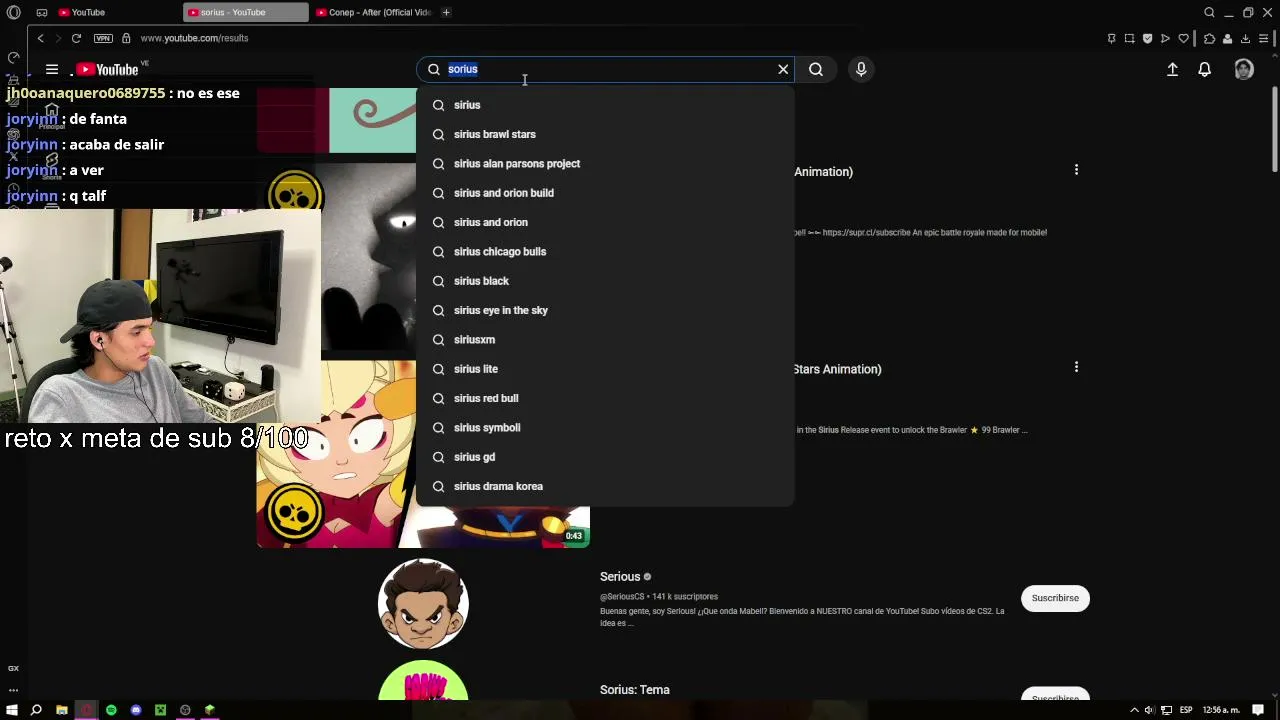Pick 'sirius red bull' suggestion

(605, 398)
